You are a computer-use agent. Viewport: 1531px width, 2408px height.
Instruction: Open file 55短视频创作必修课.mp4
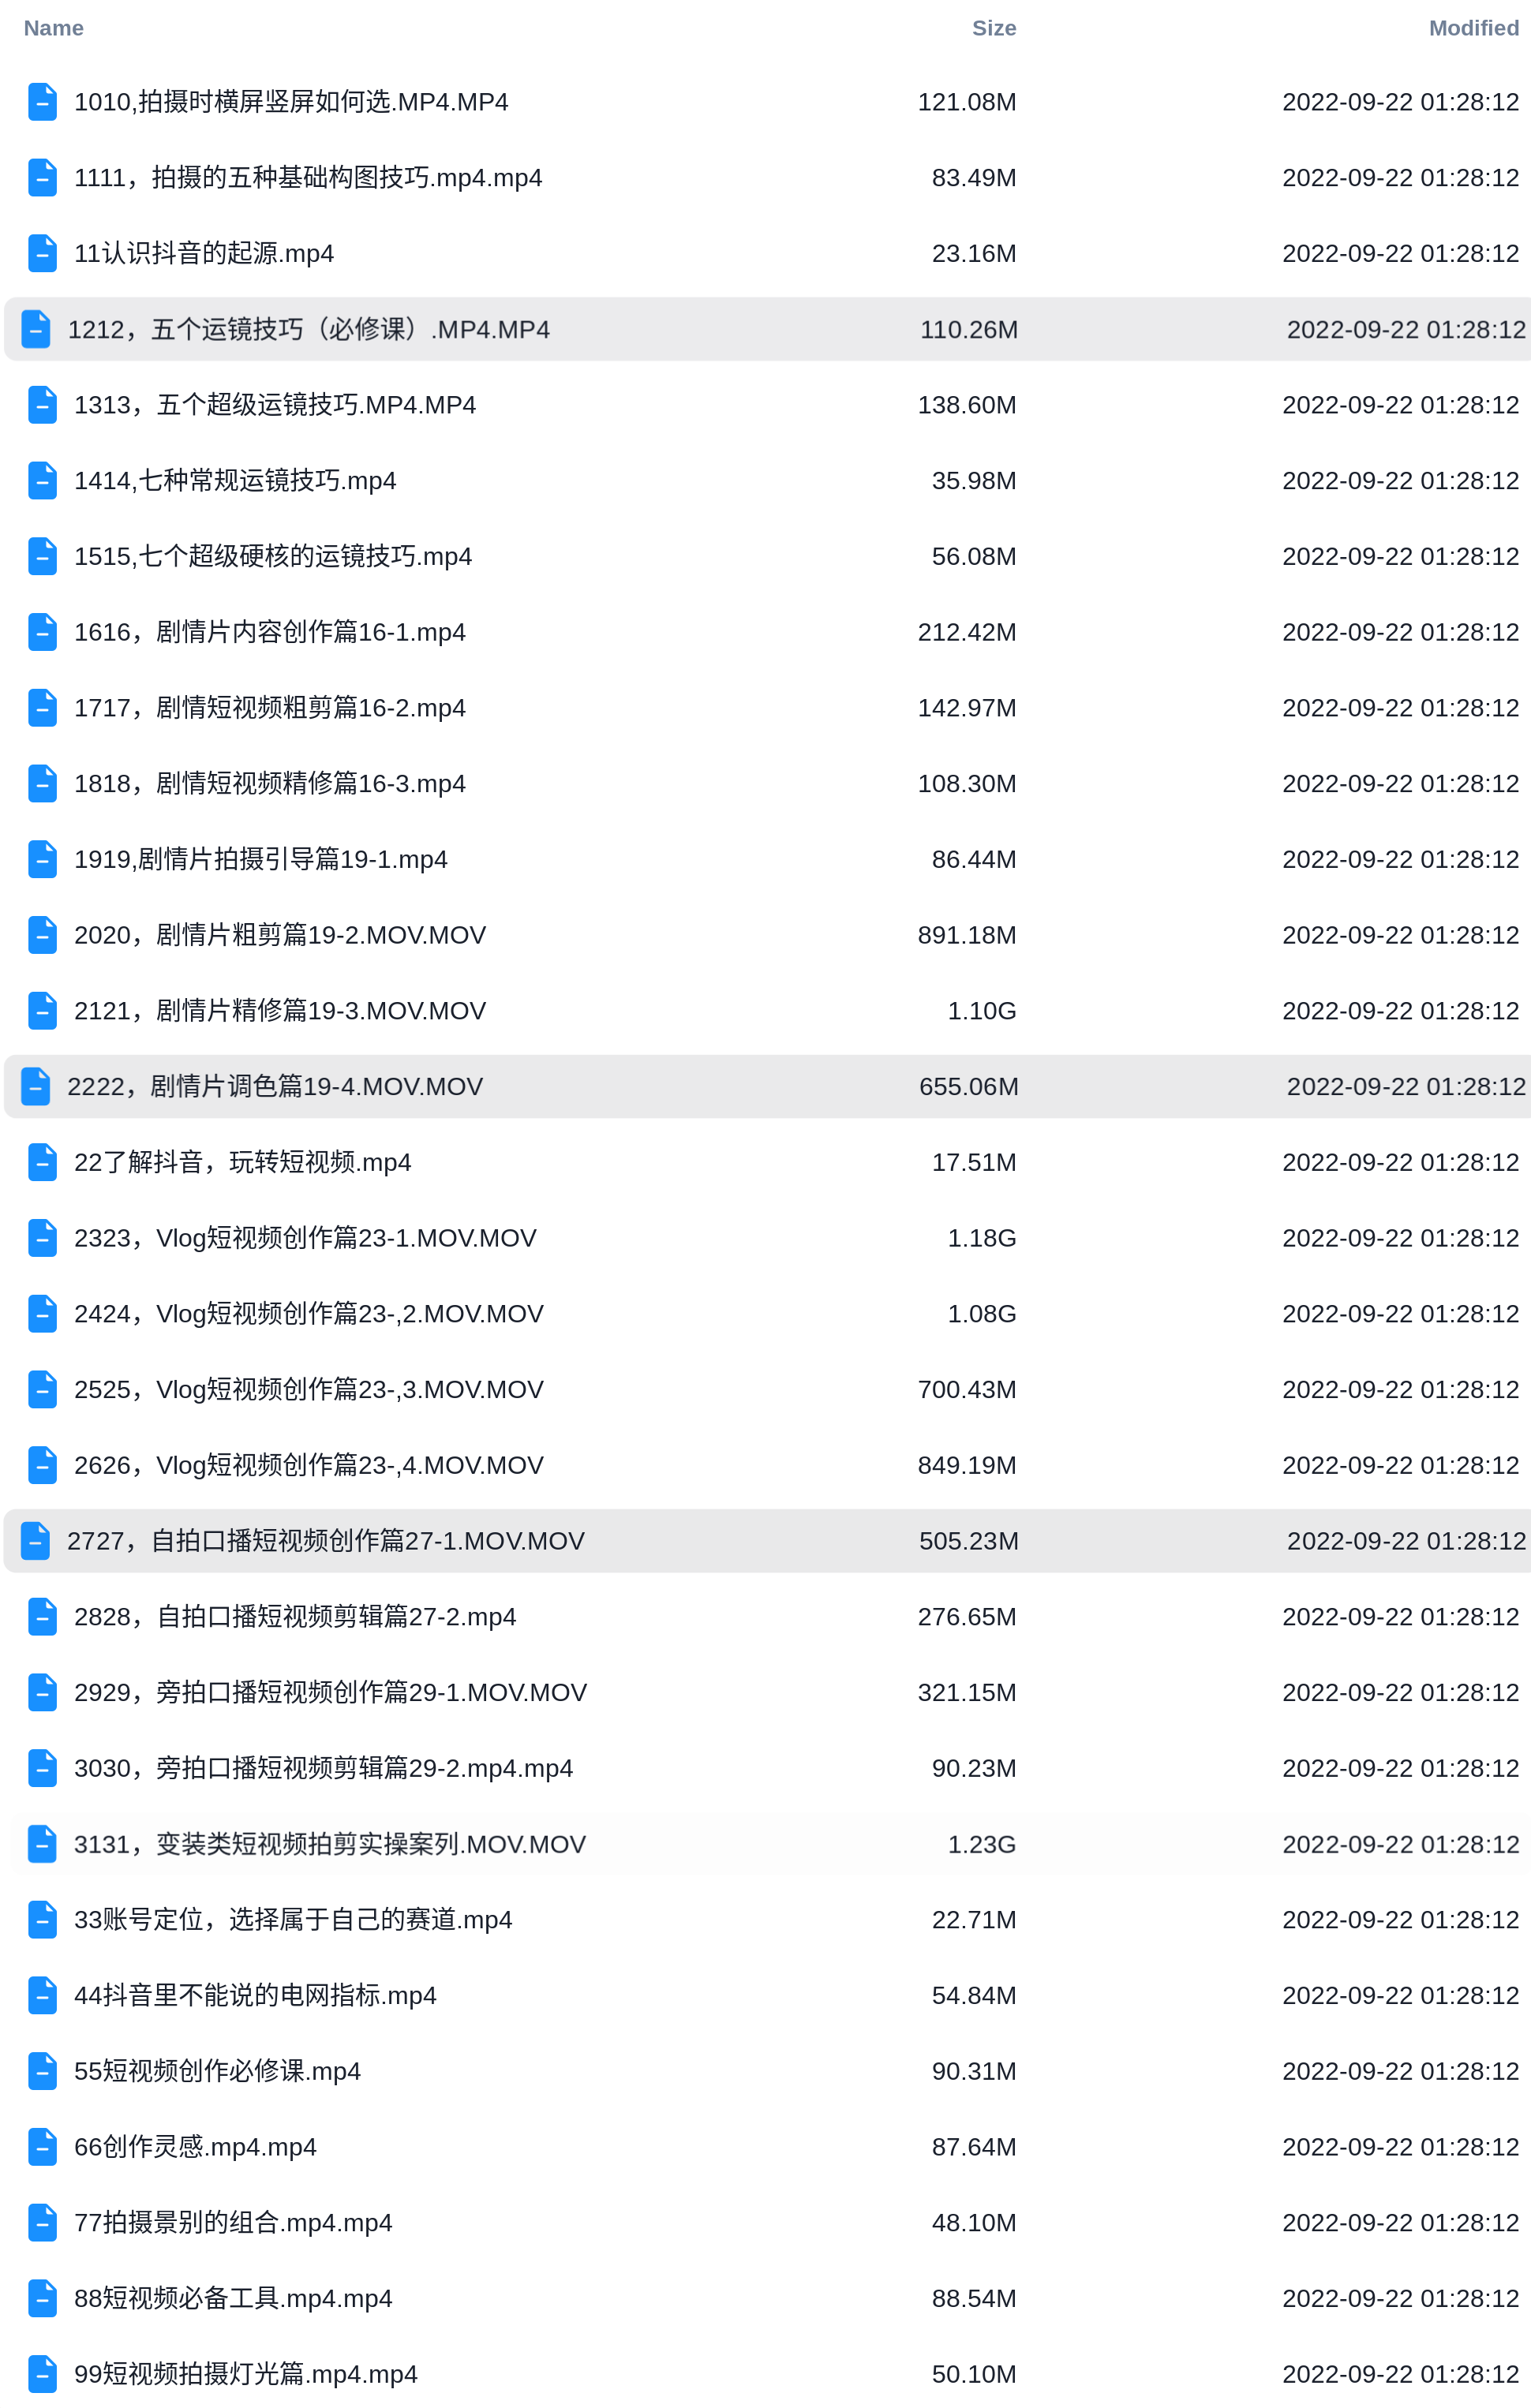pyautogui.click(x=217, y=2071)
